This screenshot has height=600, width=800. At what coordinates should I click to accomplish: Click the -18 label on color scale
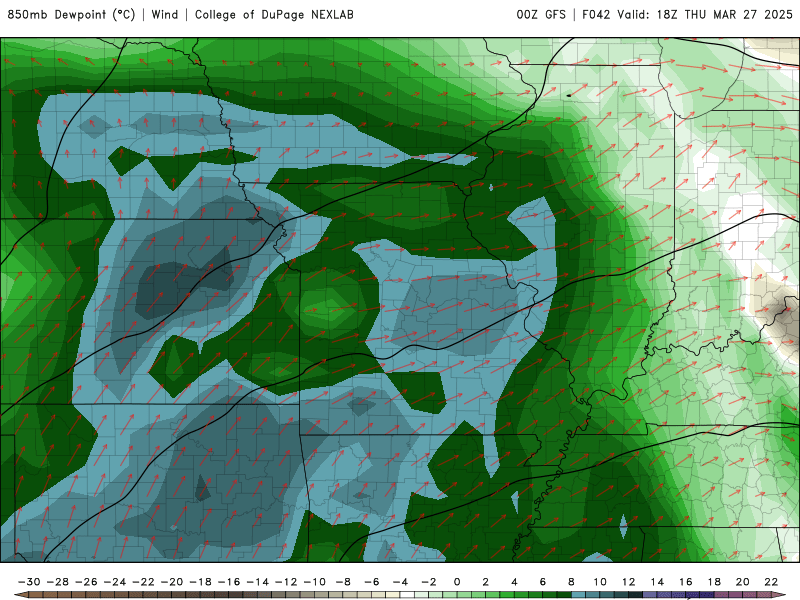point(201,582)
